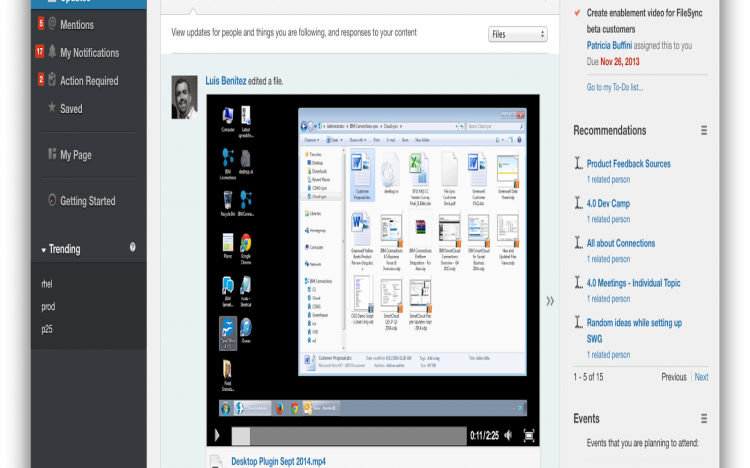Open Events menu icon

(704, 419)
